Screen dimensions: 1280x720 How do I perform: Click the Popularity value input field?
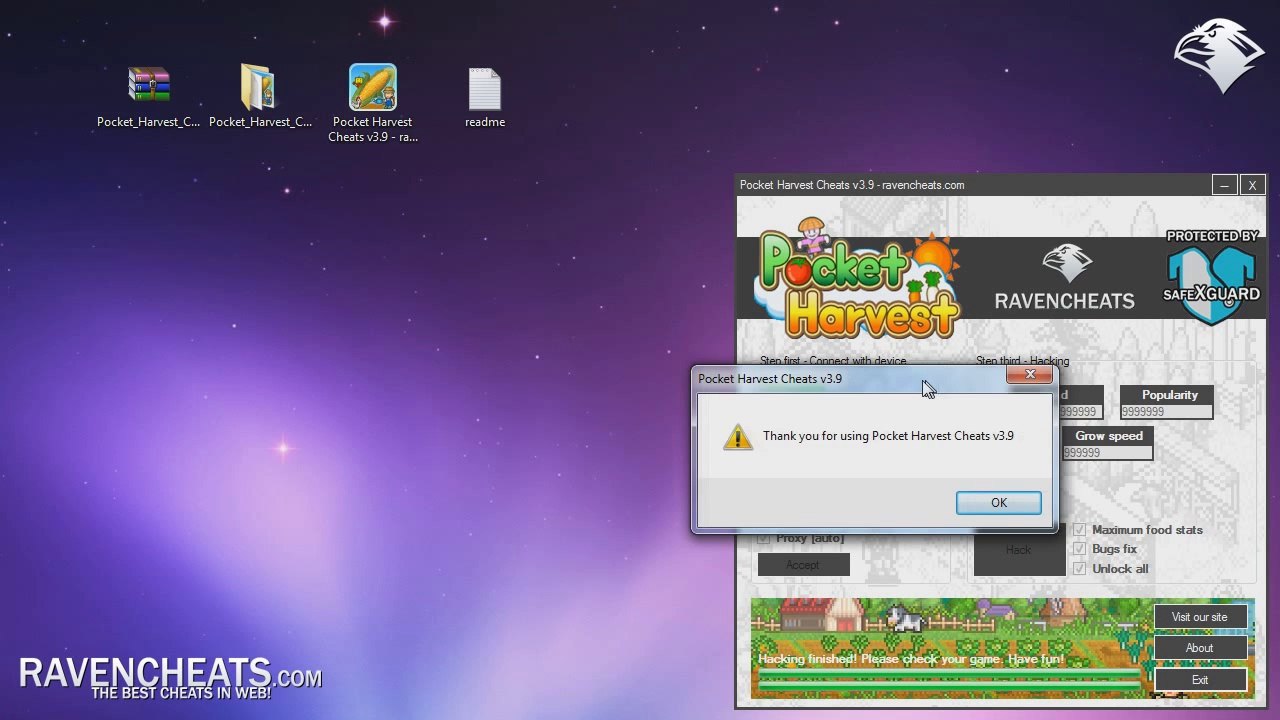pyautogui.click(x=1166, y=412)
